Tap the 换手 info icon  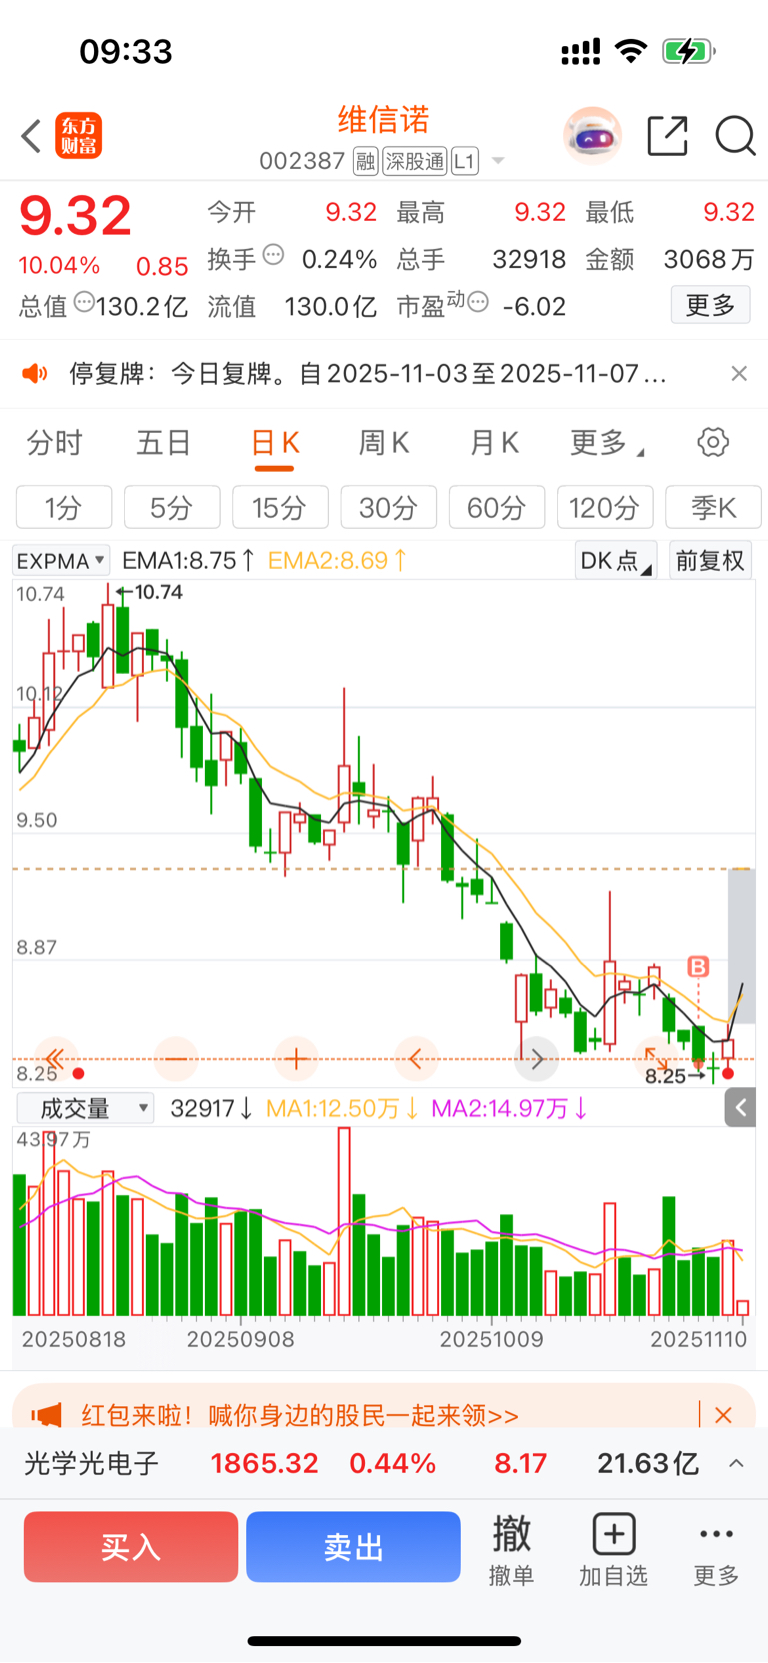(273, 255)
